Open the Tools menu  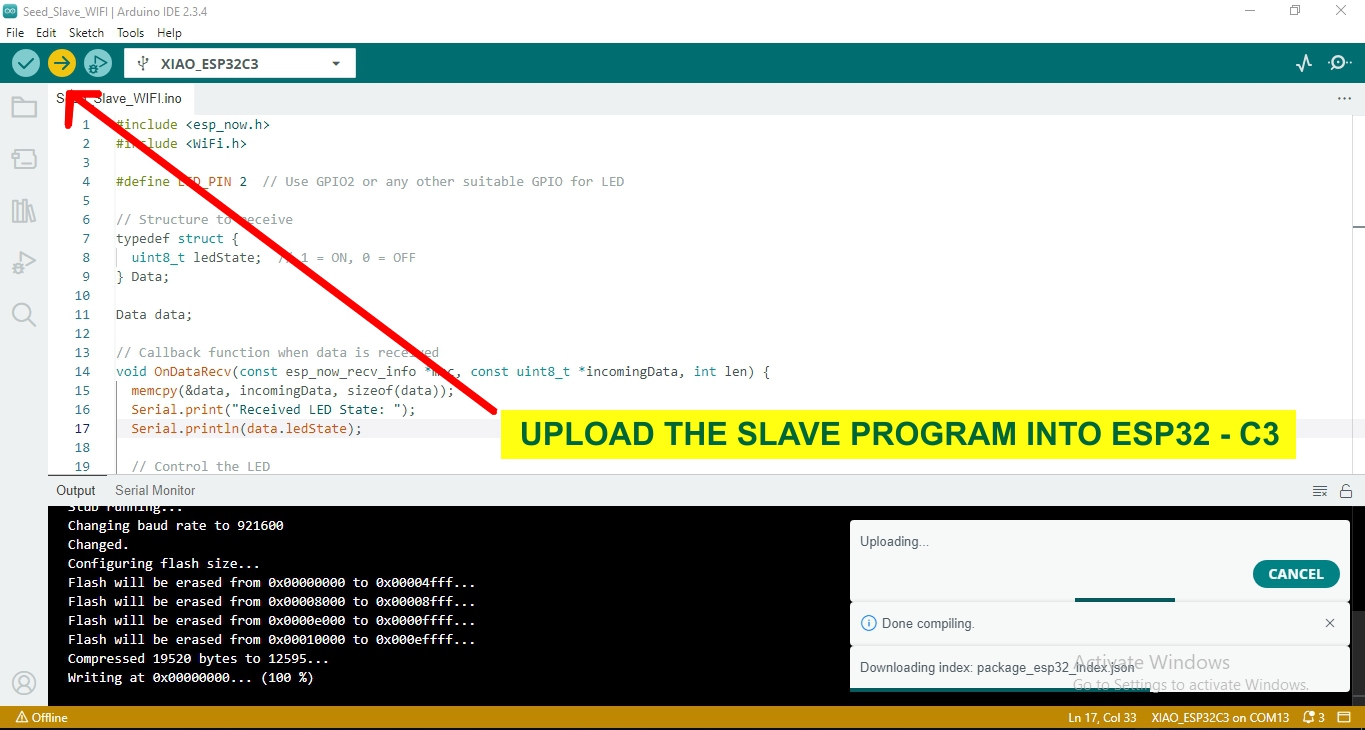[130, 33]
